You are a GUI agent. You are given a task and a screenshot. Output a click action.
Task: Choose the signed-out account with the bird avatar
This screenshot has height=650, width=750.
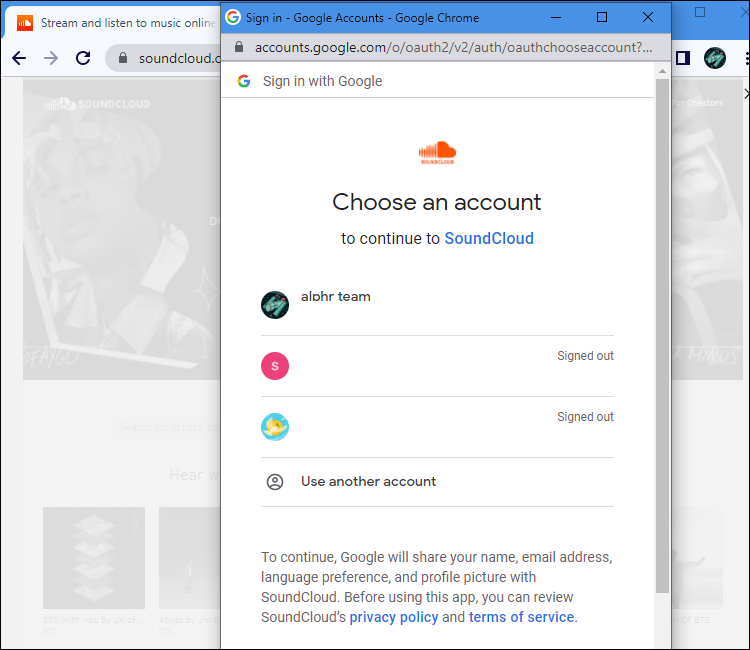437,427
